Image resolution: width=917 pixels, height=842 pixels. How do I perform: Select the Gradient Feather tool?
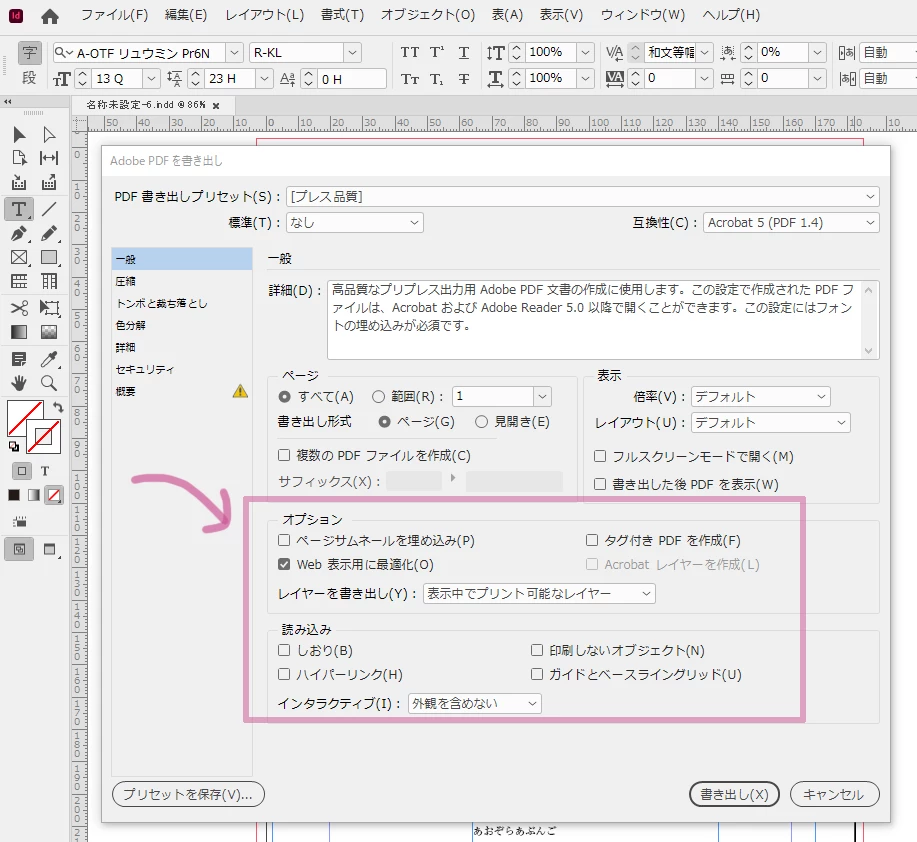(49, 332)
